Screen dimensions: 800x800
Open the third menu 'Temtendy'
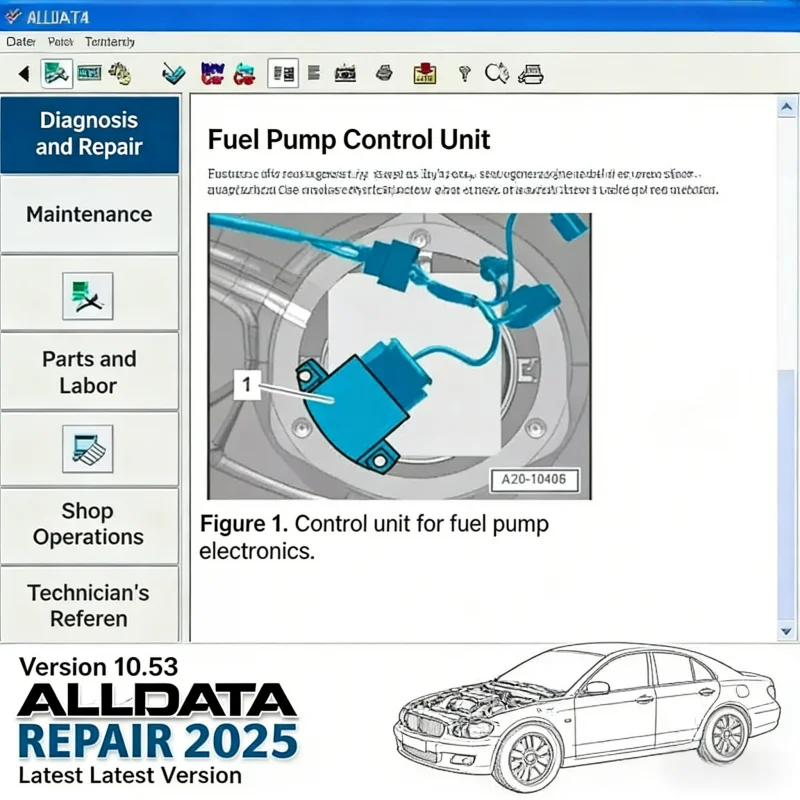[110, 42]
